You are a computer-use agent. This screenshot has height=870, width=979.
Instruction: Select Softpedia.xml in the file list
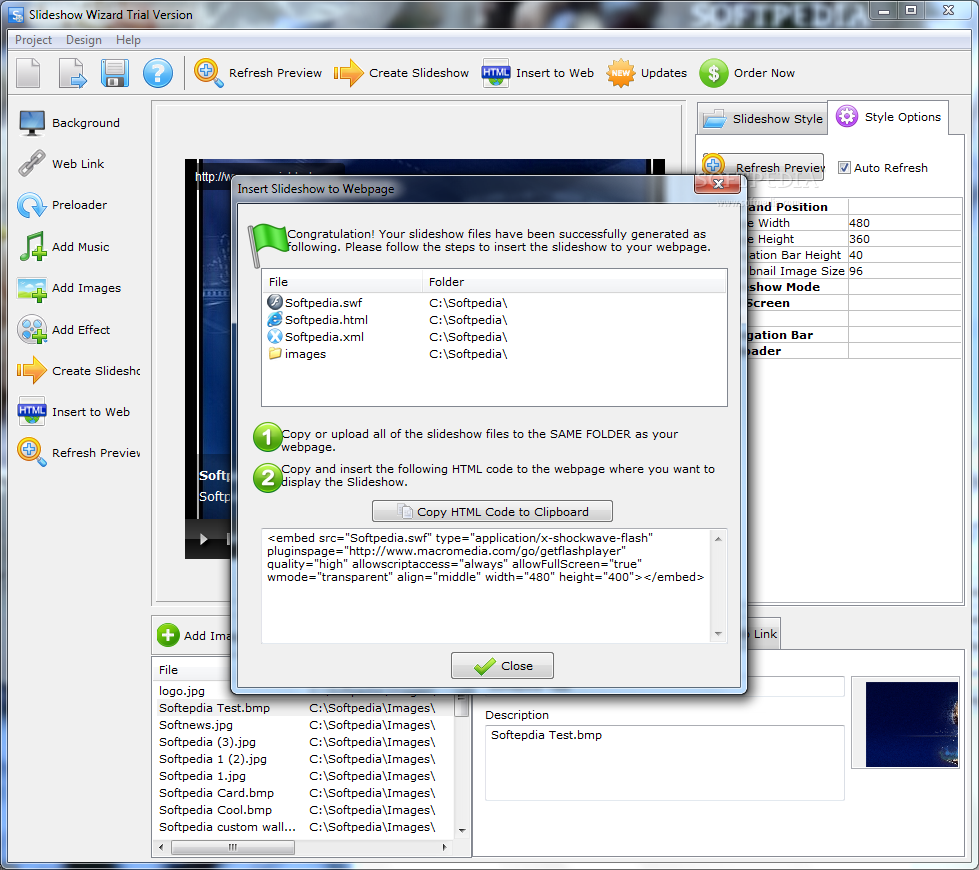(494, 337)
